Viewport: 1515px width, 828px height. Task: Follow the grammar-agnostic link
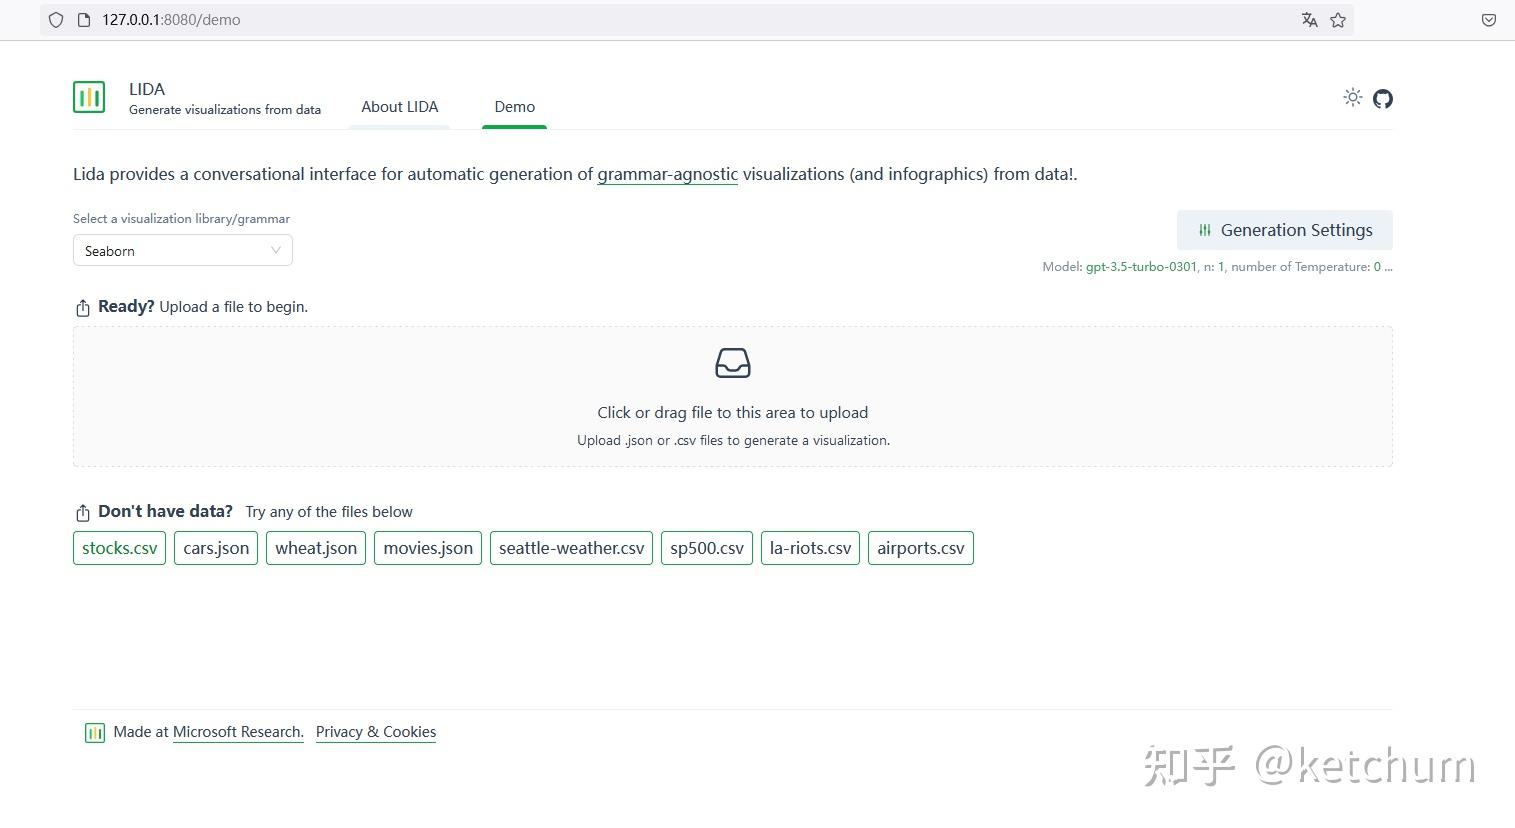[x=668, y=174]
